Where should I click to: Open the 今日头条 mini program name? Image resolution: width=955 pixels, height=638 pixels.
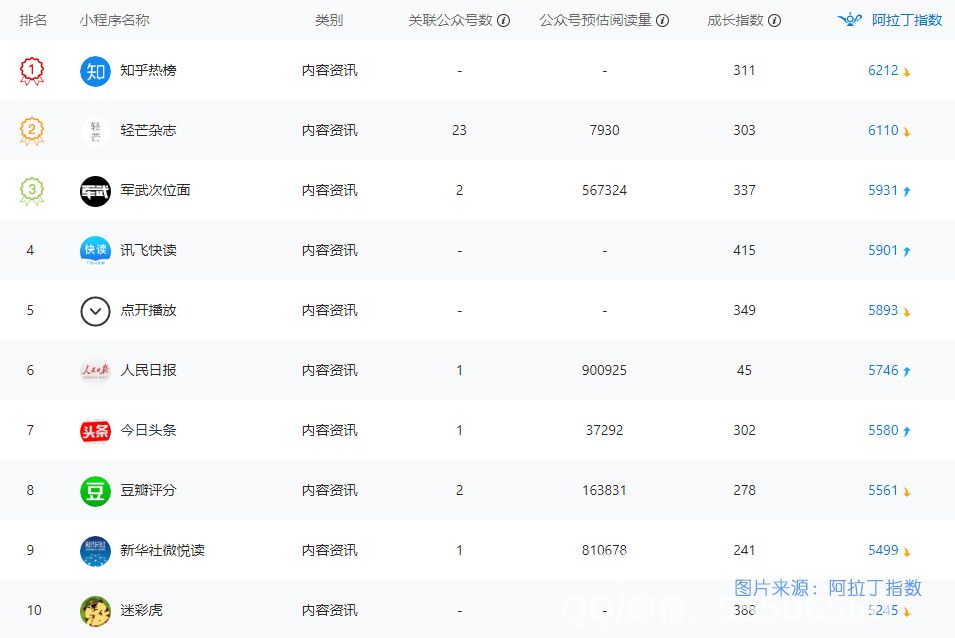(149, 430)
